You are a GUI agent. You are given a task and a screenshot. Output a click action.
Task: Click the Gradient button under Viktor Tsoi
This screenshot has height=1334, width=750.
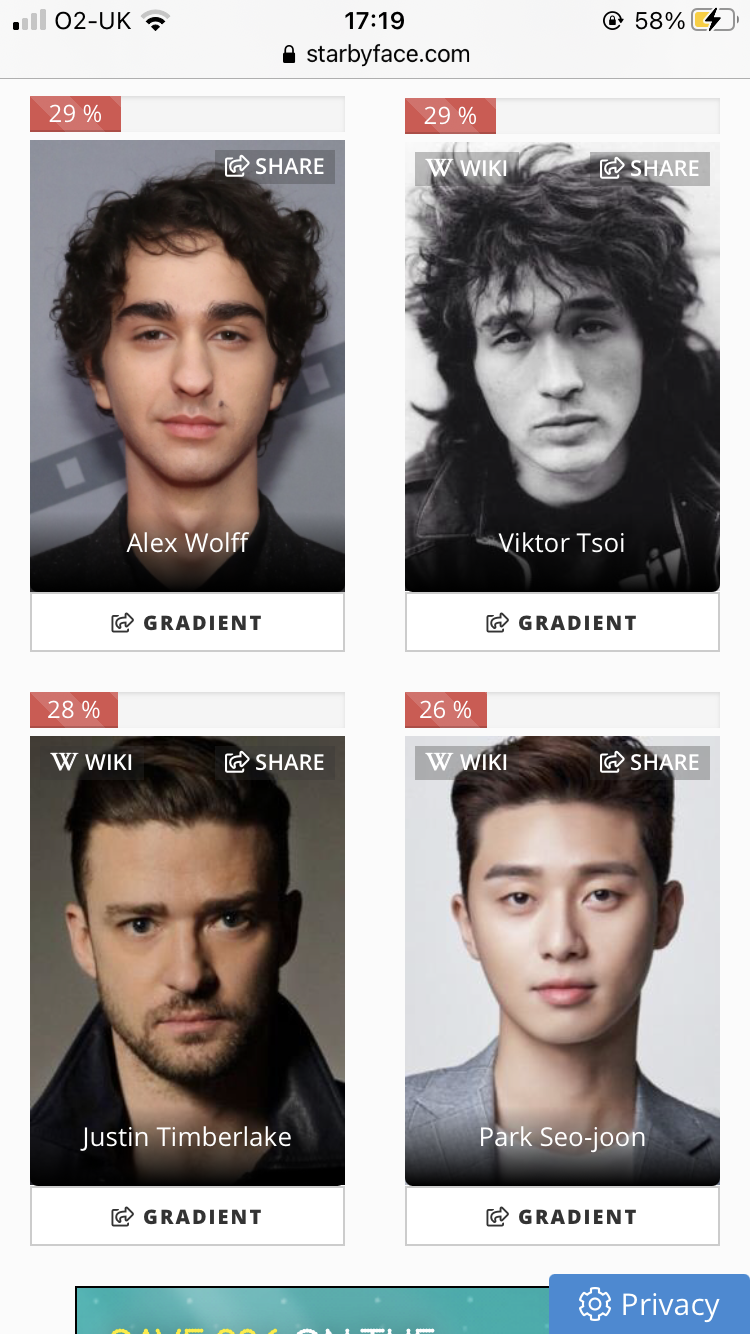pos(562,622)
